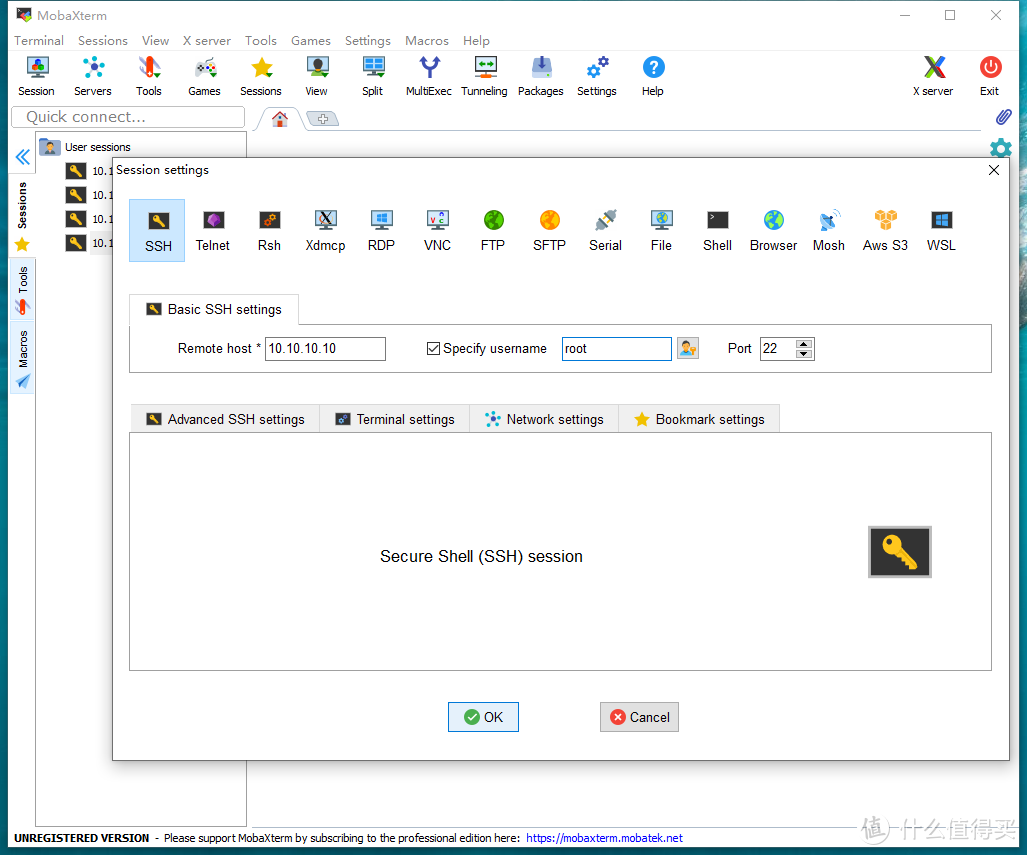Select the VNC session type
1027x855 pixels.
point(438,231)
